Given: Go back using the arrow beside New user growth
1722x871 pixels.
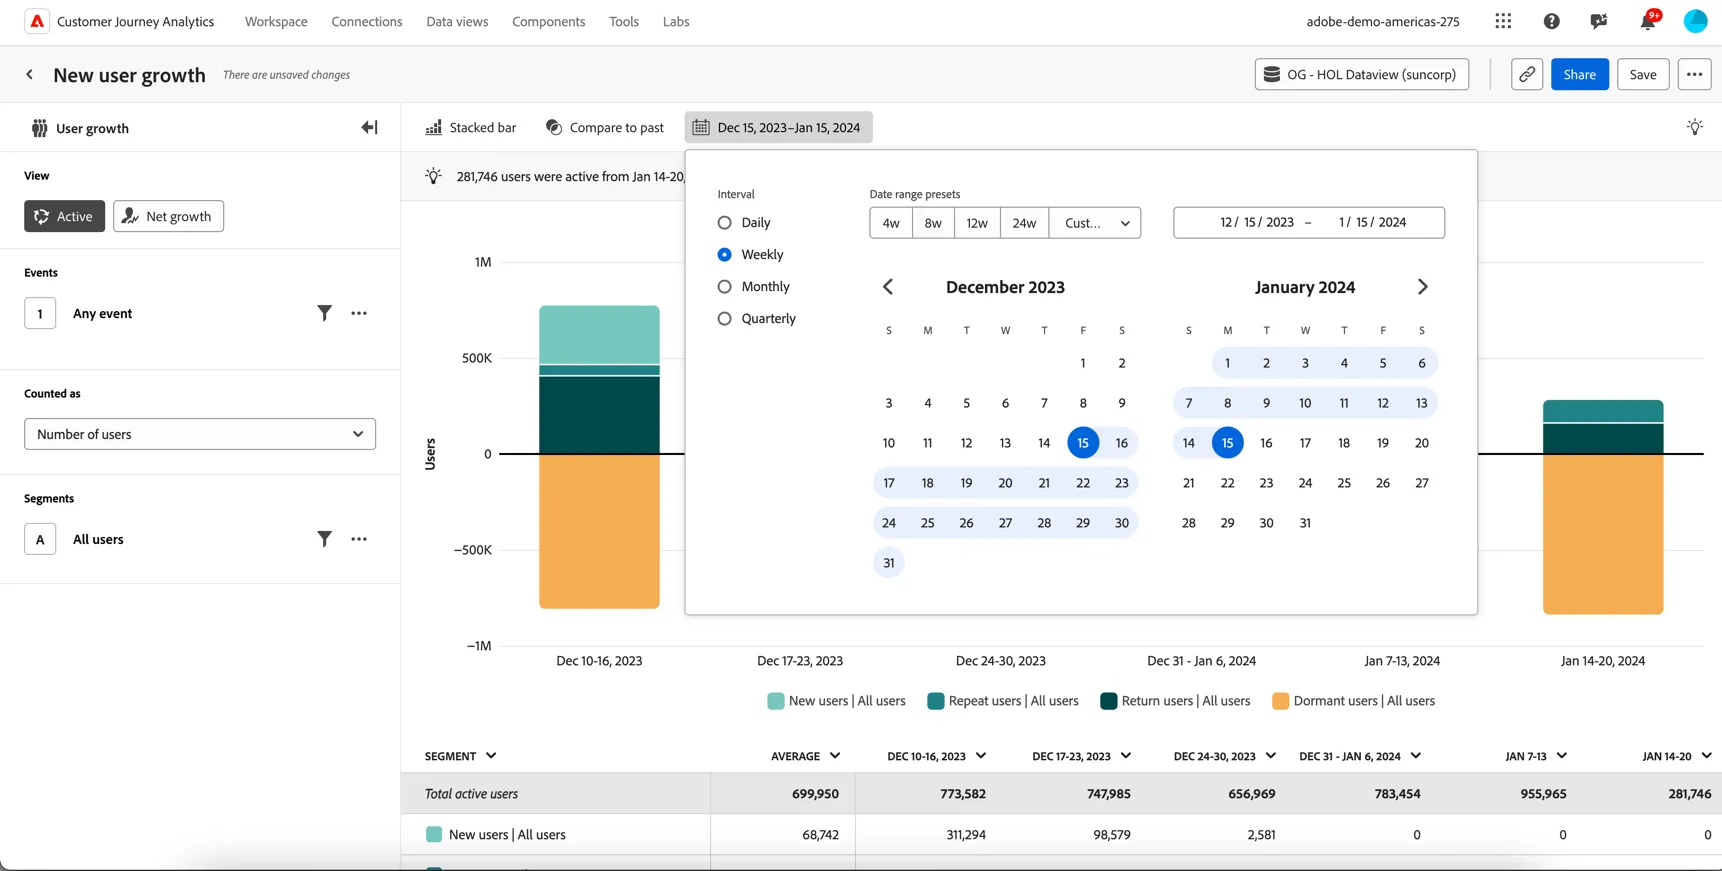Looking at the screenshot, I should (30, 75).
